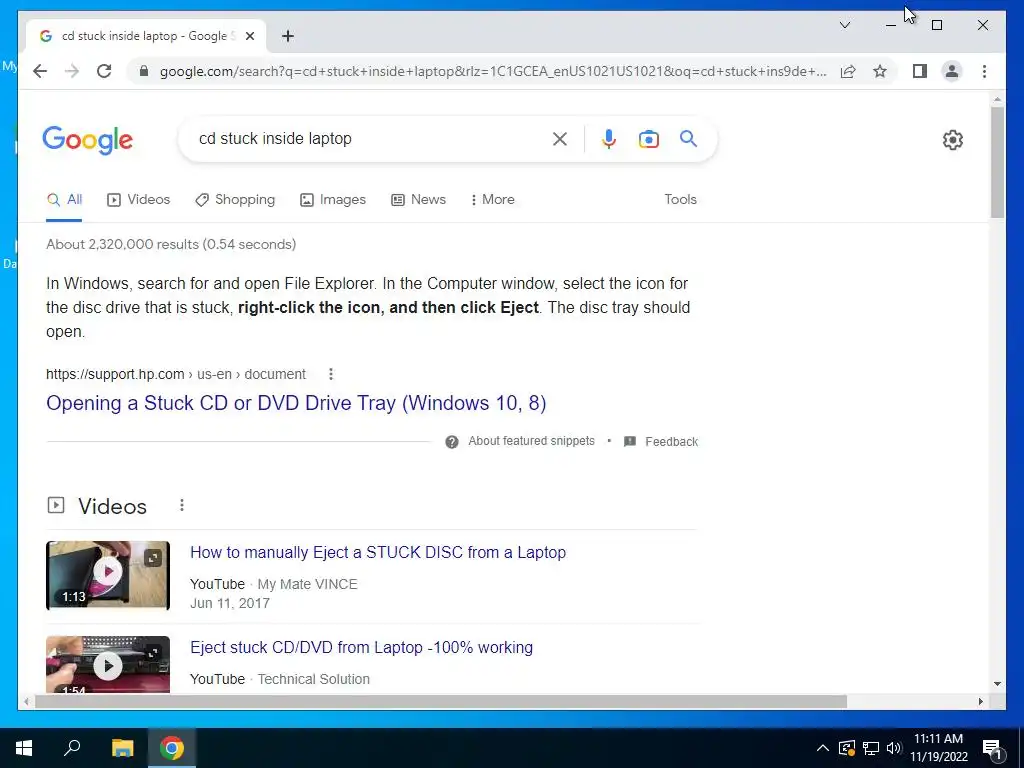The image size is (1024, 768).
Task: Click the browser back arrow
Action: pos(40,71)
